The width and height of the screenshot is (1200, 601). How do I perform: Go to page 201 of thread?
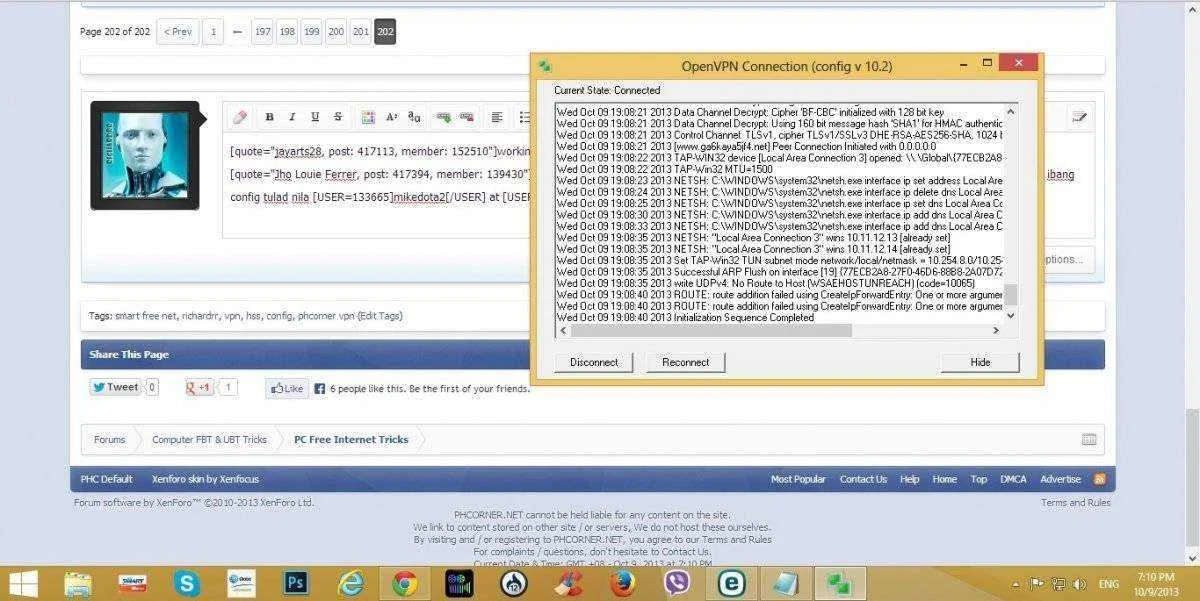pos(361,32)
